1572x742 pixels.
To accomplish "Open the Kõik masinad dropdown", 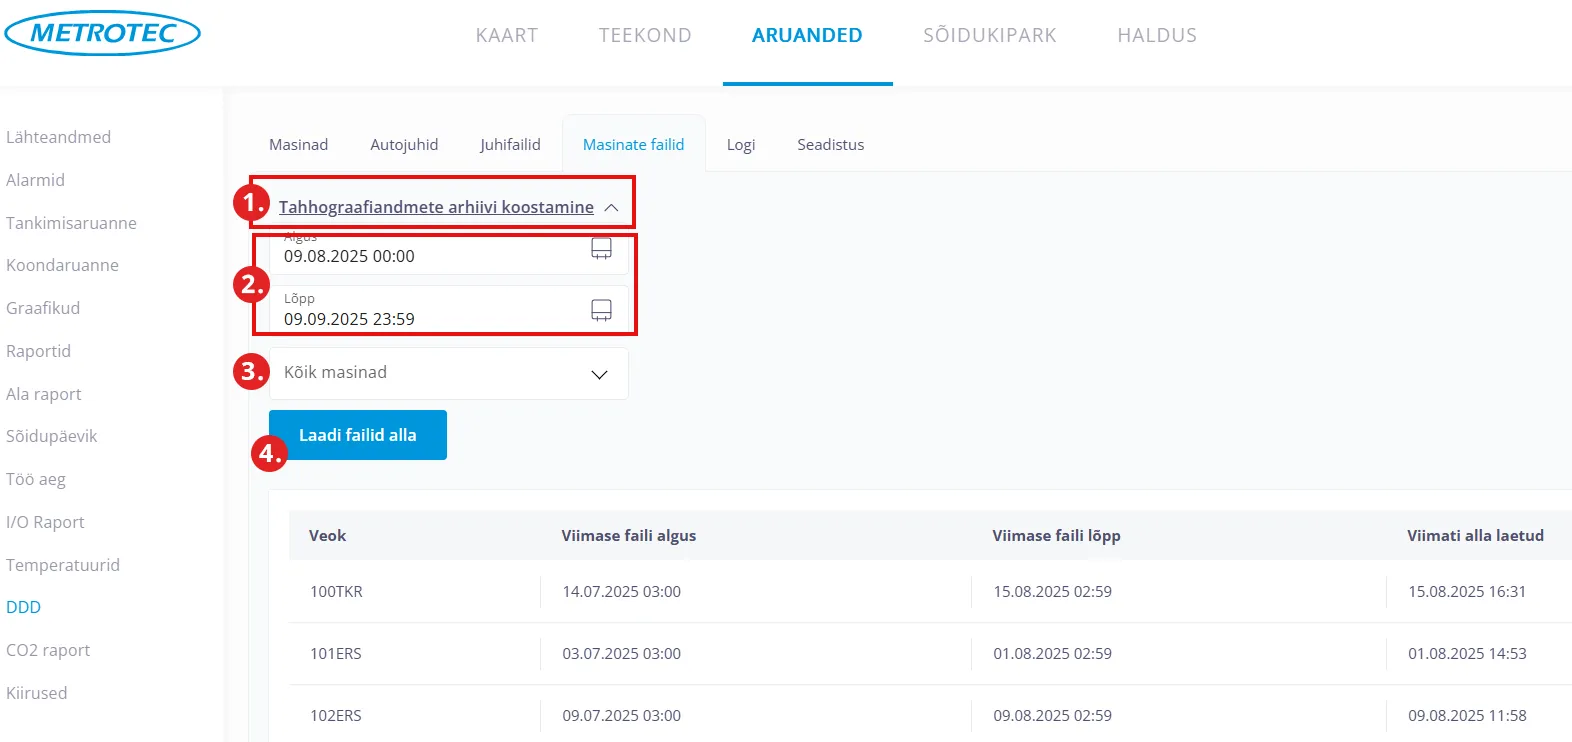I will 448,373.
